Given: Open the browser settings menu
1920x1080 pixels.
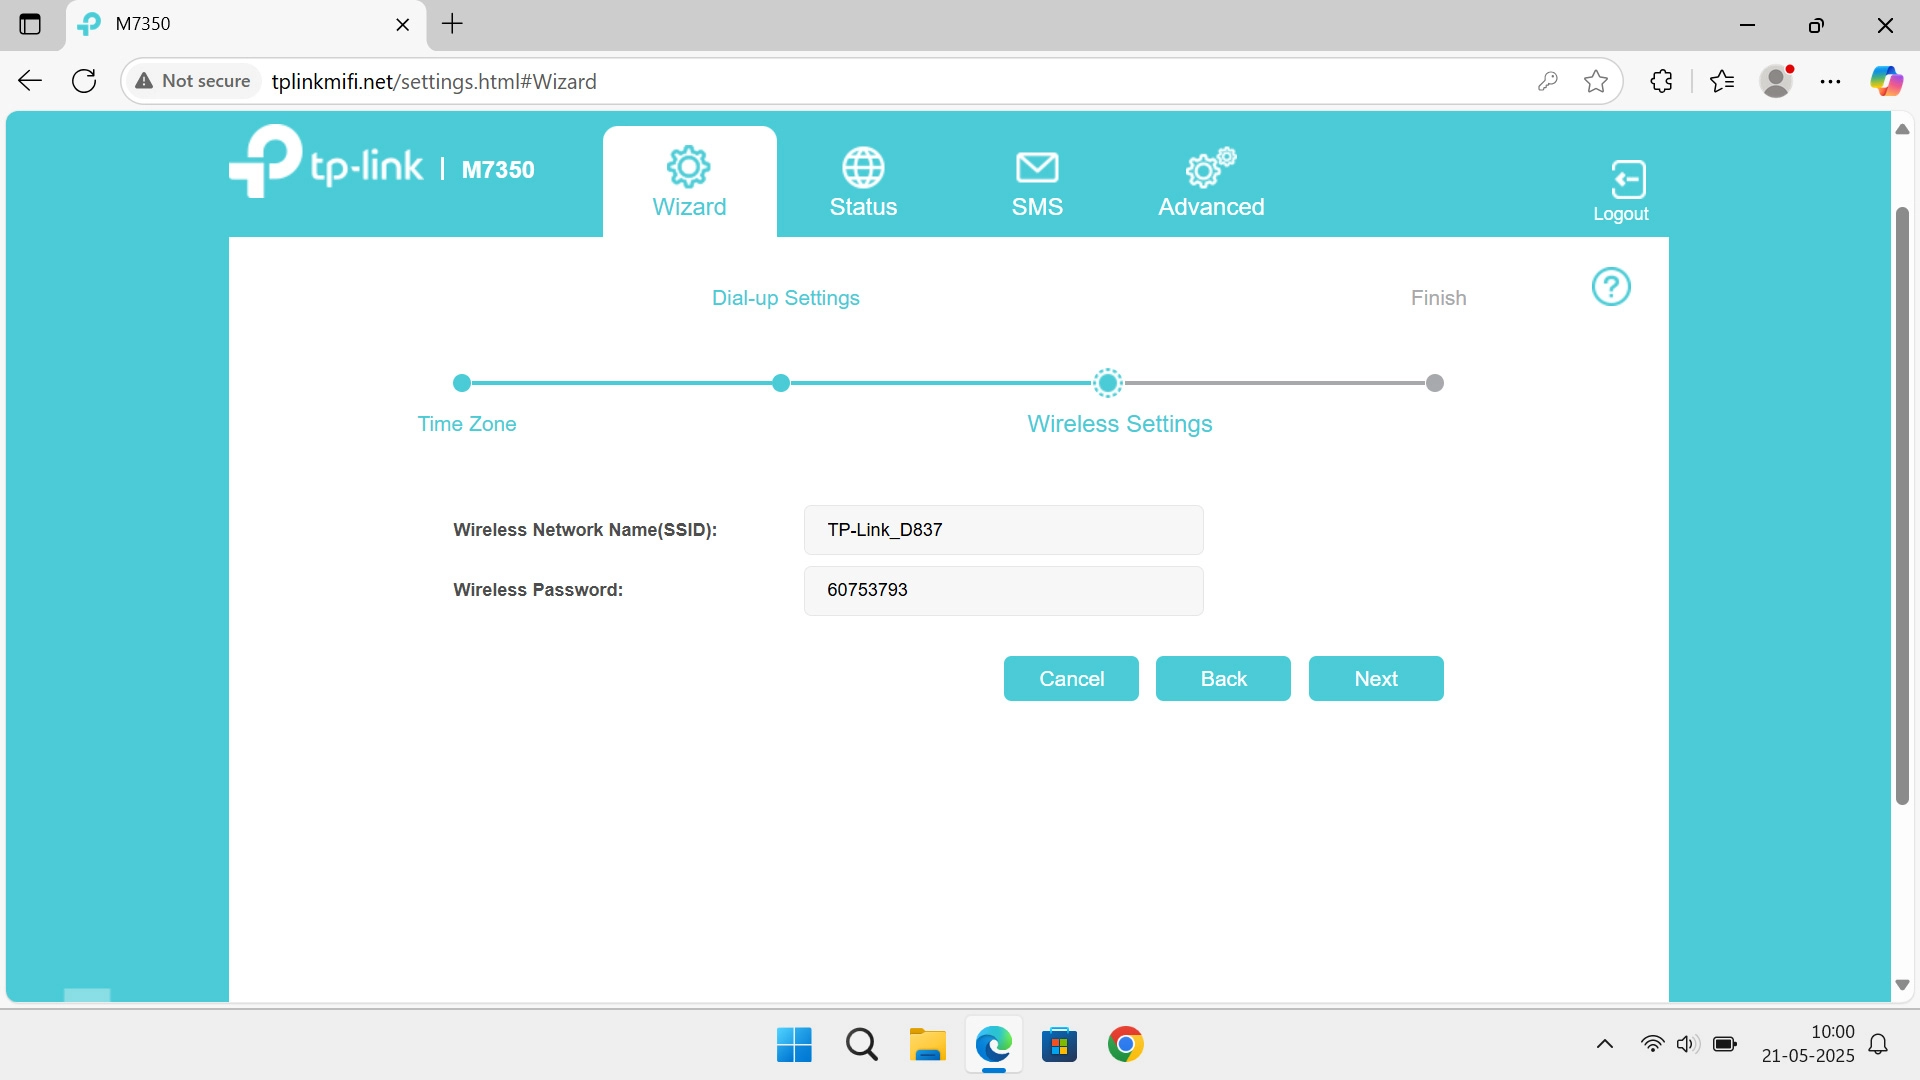Looking at the screenshot, I should click(1830, 81).
